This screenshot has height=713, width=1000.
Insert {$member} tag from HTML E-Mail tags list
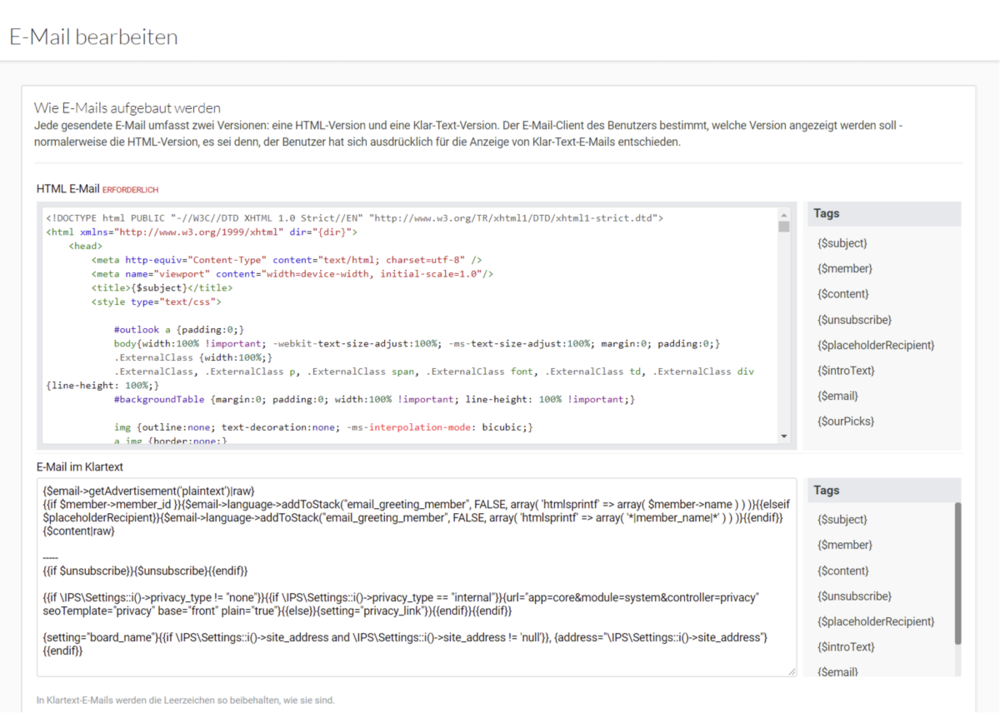pos(844,269)
